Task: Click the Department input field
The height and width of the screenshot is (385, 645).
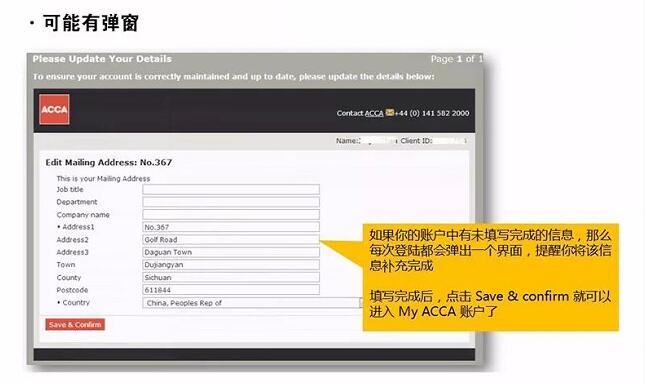Action: (231, 202)
